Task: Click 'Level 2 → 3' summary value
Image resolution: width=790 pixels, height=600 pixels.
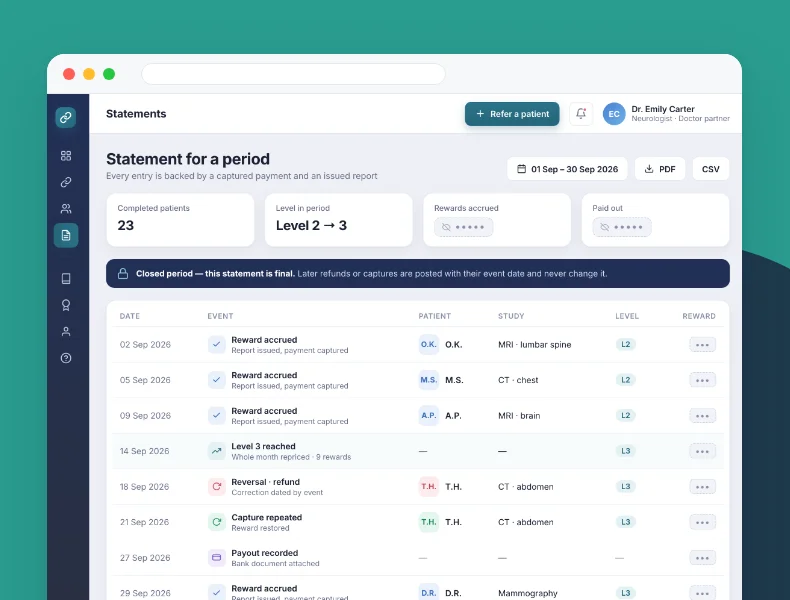Action: [x=311, y=225]
